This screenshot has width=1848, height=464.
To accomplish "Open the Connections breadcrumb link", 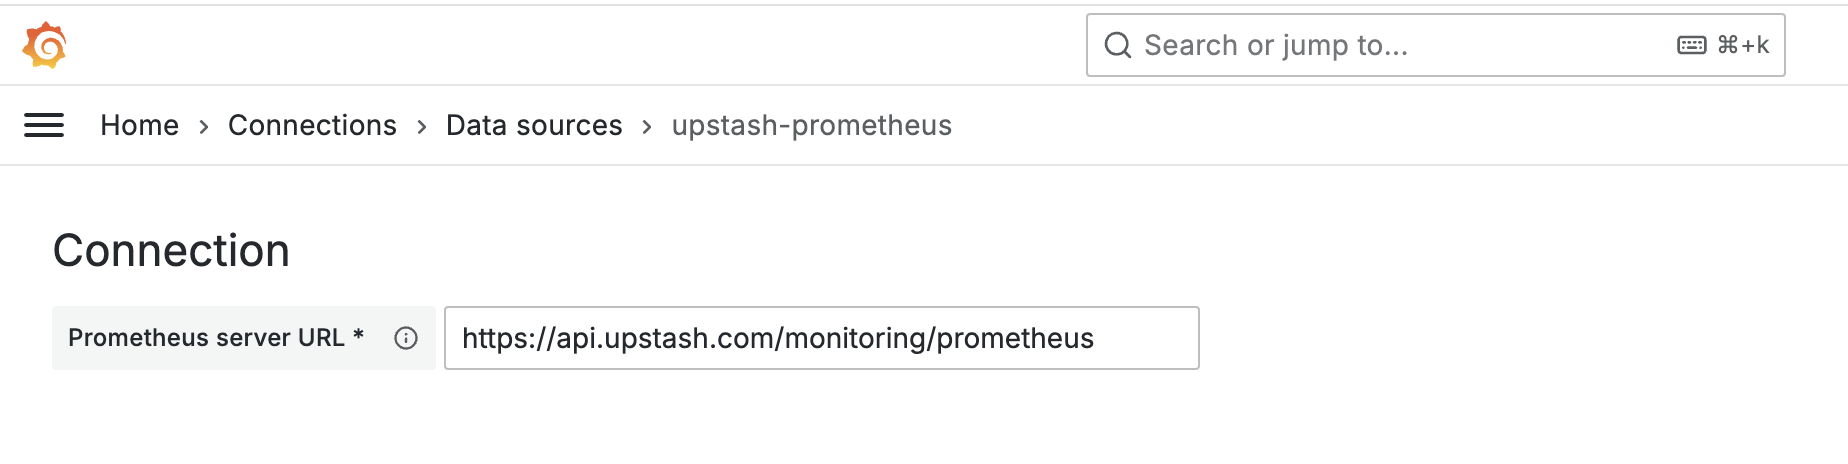I will (312, 125).
